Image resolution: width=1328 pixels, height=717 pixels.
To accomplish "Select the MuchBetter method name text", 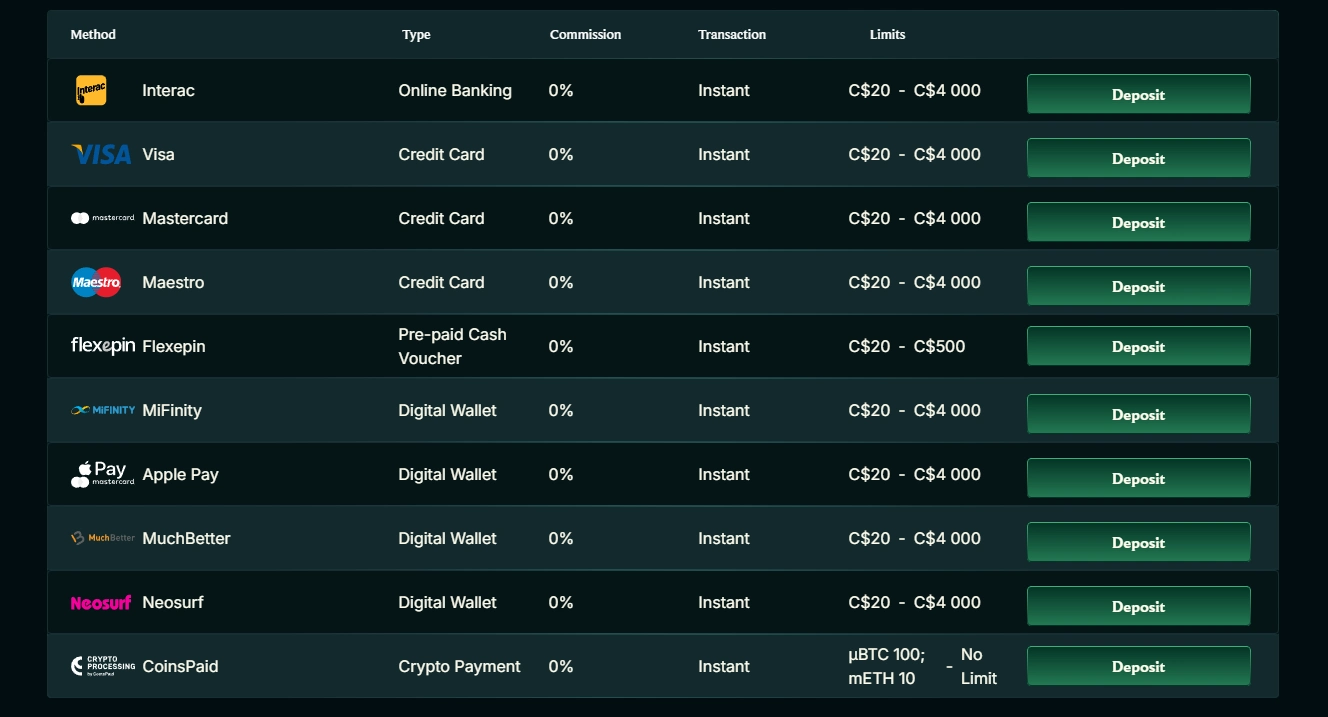I will coord(185,538).
